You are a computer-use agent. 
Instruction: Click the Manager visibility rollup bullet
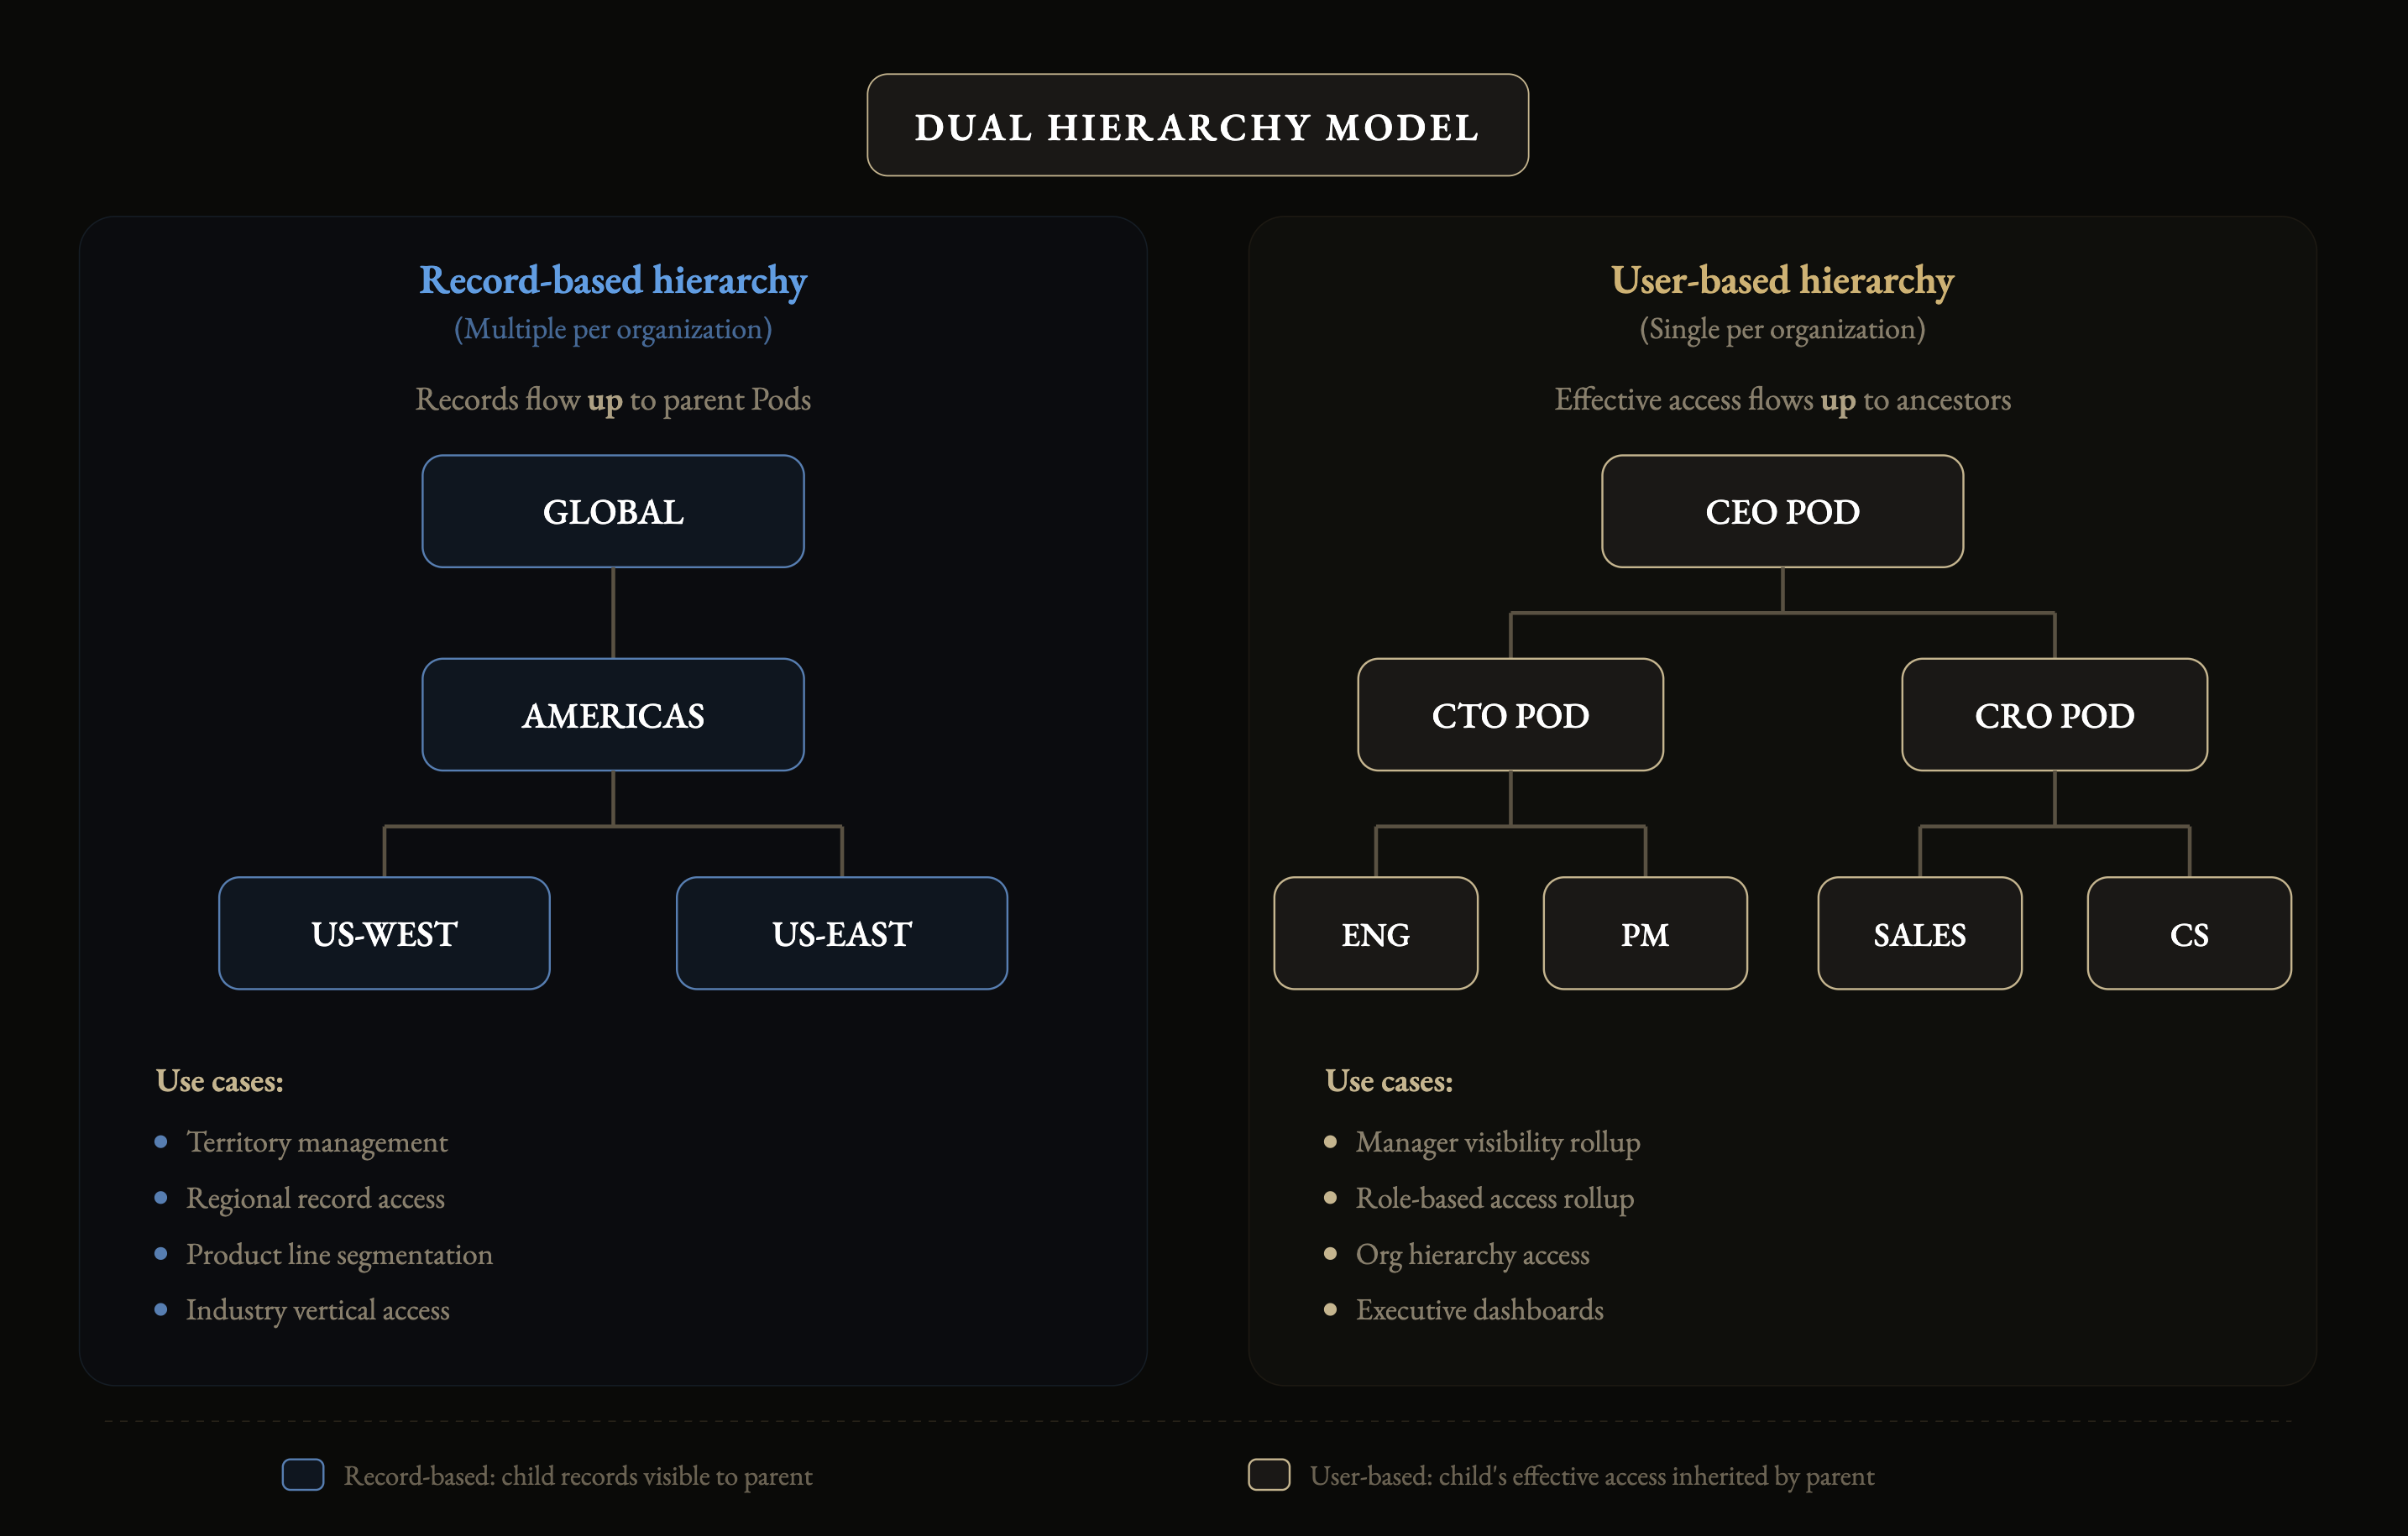[1497, 1142]
